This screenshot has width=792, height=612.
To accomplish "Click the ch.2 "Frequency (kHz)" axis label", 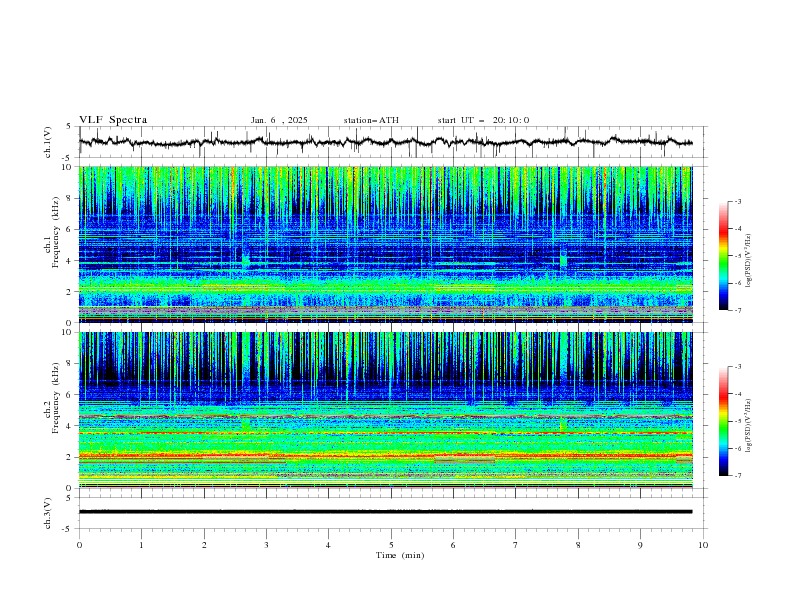I will [x=56, y=398].
